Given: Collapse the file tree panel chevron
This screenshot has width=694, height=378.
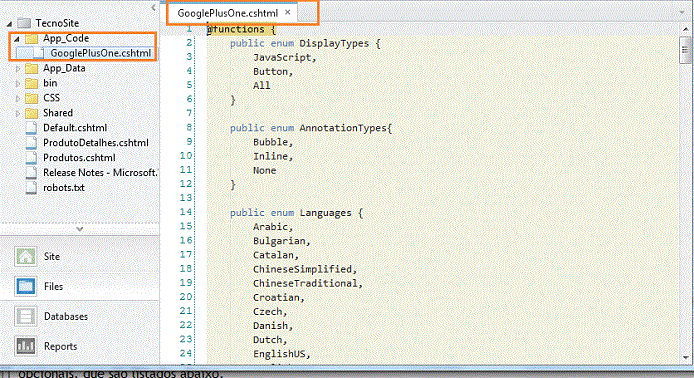Looking at the screenshot, I should coord(153,8).
